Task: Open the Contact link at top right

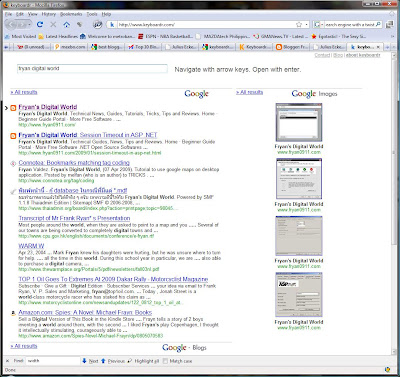Action: pyautogui.click(x=322, y=55)
